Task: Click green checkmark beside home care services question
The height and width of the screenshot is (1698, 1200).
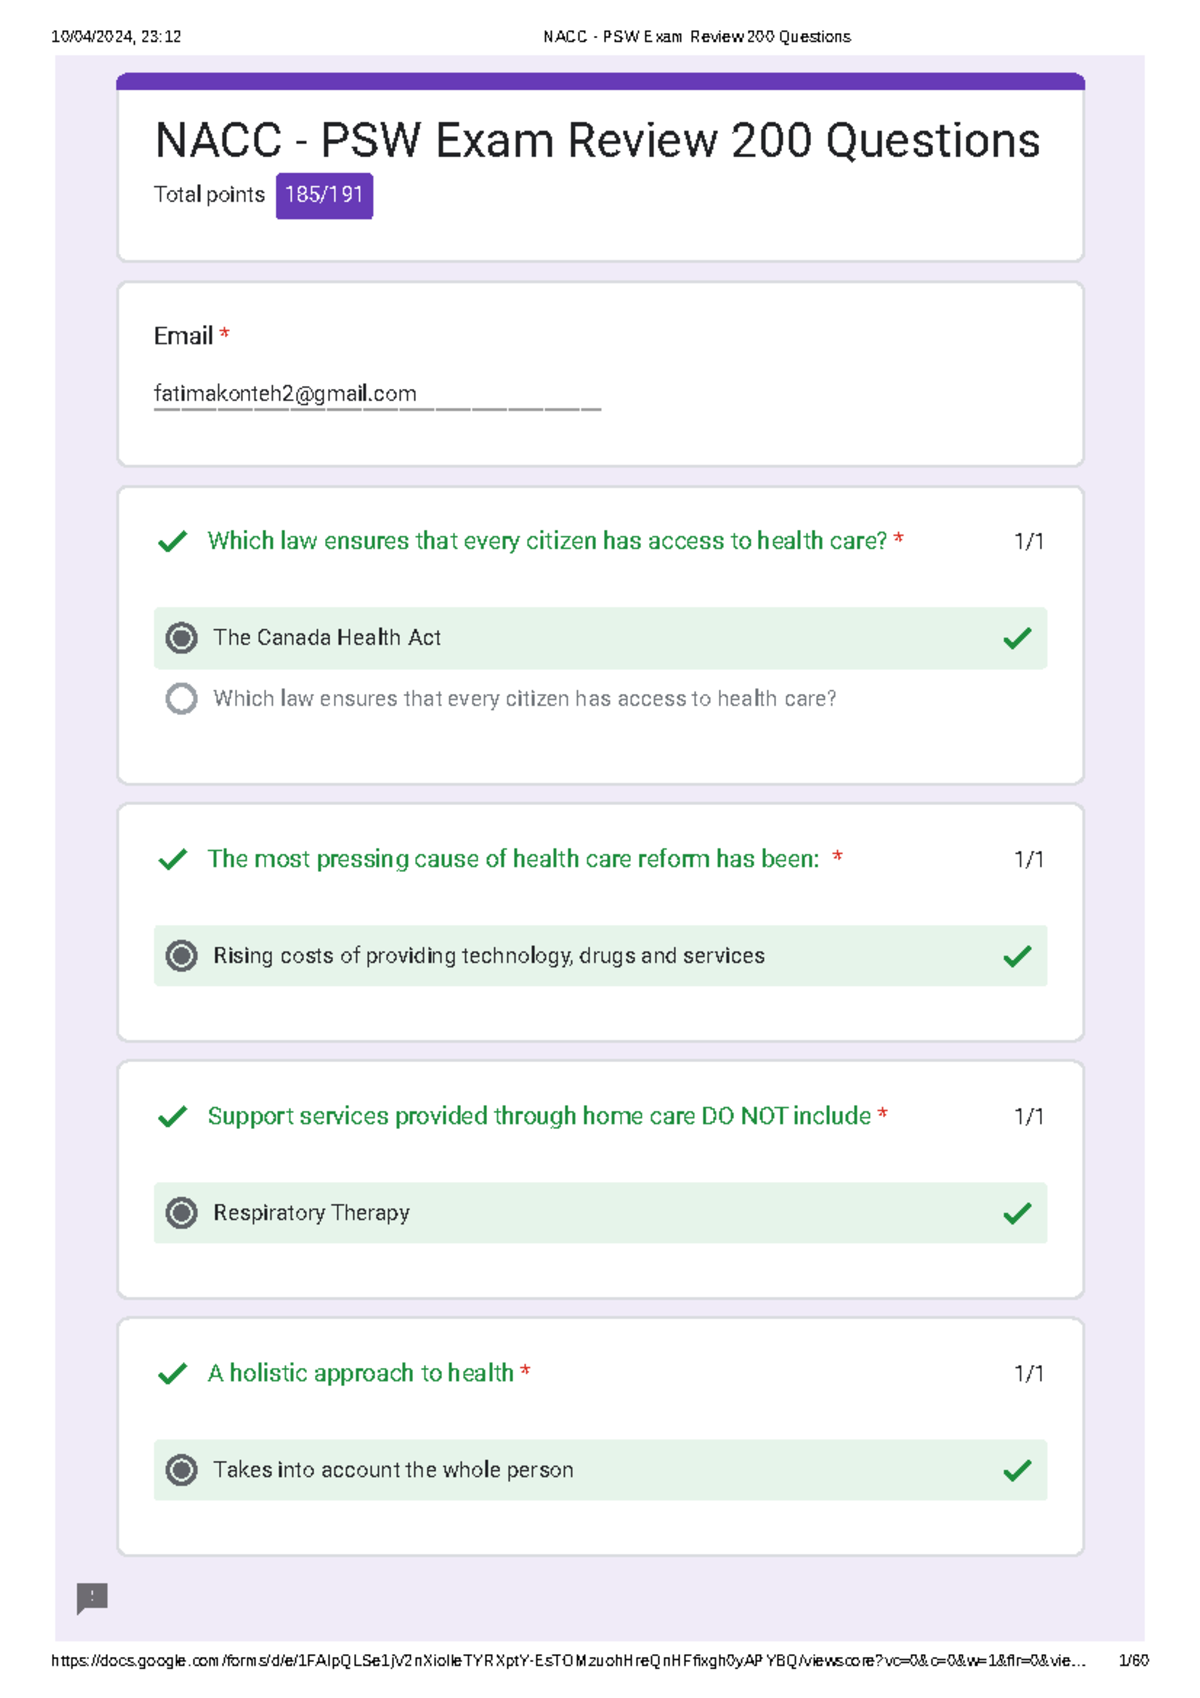Action: coord(173,1117)
